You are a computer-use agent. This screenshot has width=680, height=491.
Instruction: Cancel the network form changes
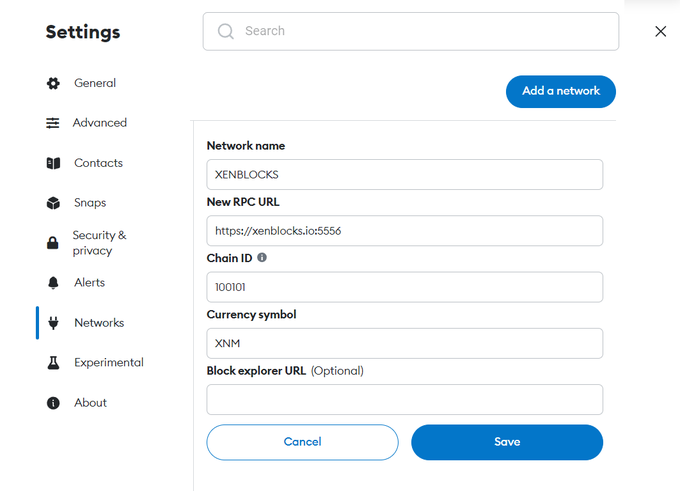pos(302,442)
